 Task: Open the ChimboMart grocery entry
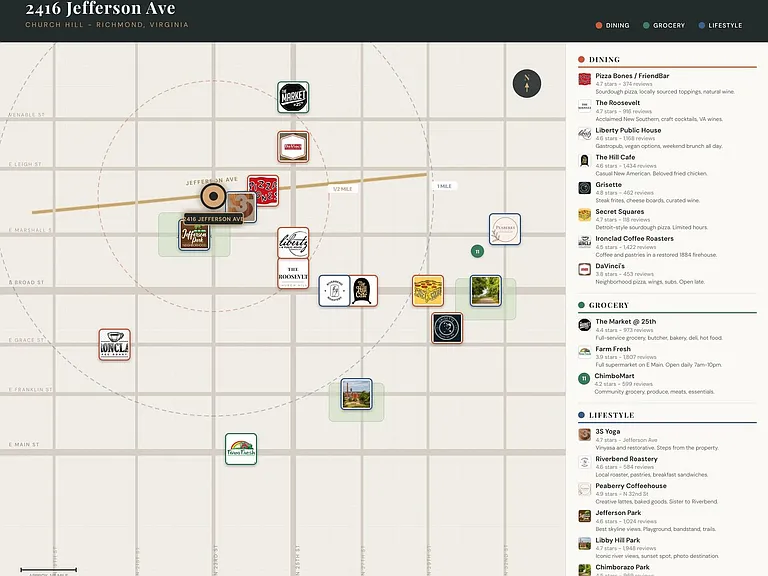[667, 384]
